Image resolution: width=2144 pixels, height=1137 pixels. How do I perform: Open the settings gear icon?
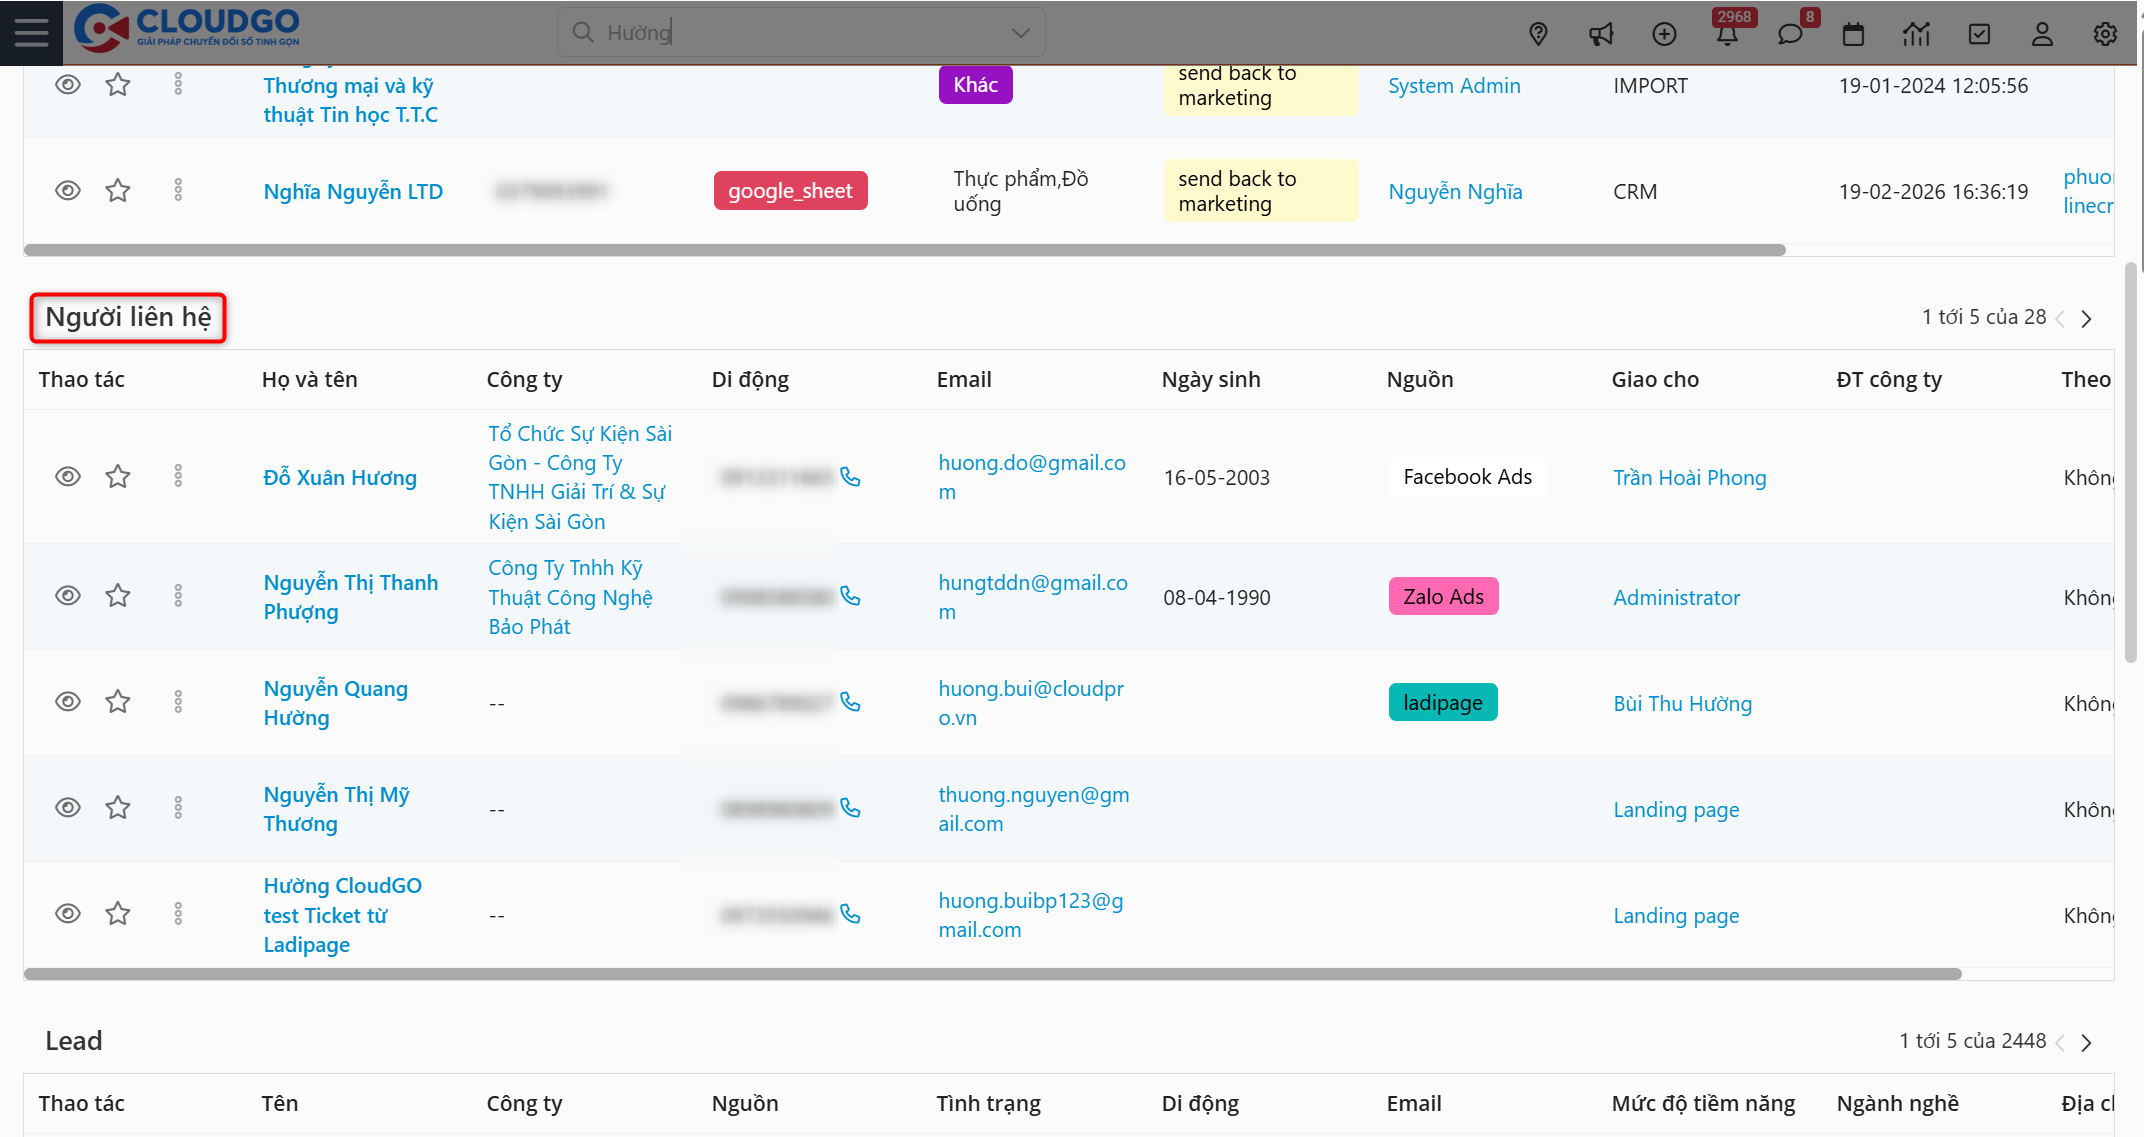coord(2105,34)
